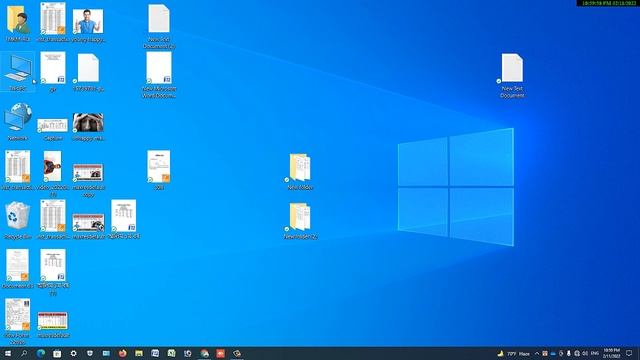Open Microsoft Store from the taskbar

(x=57, y=353)
